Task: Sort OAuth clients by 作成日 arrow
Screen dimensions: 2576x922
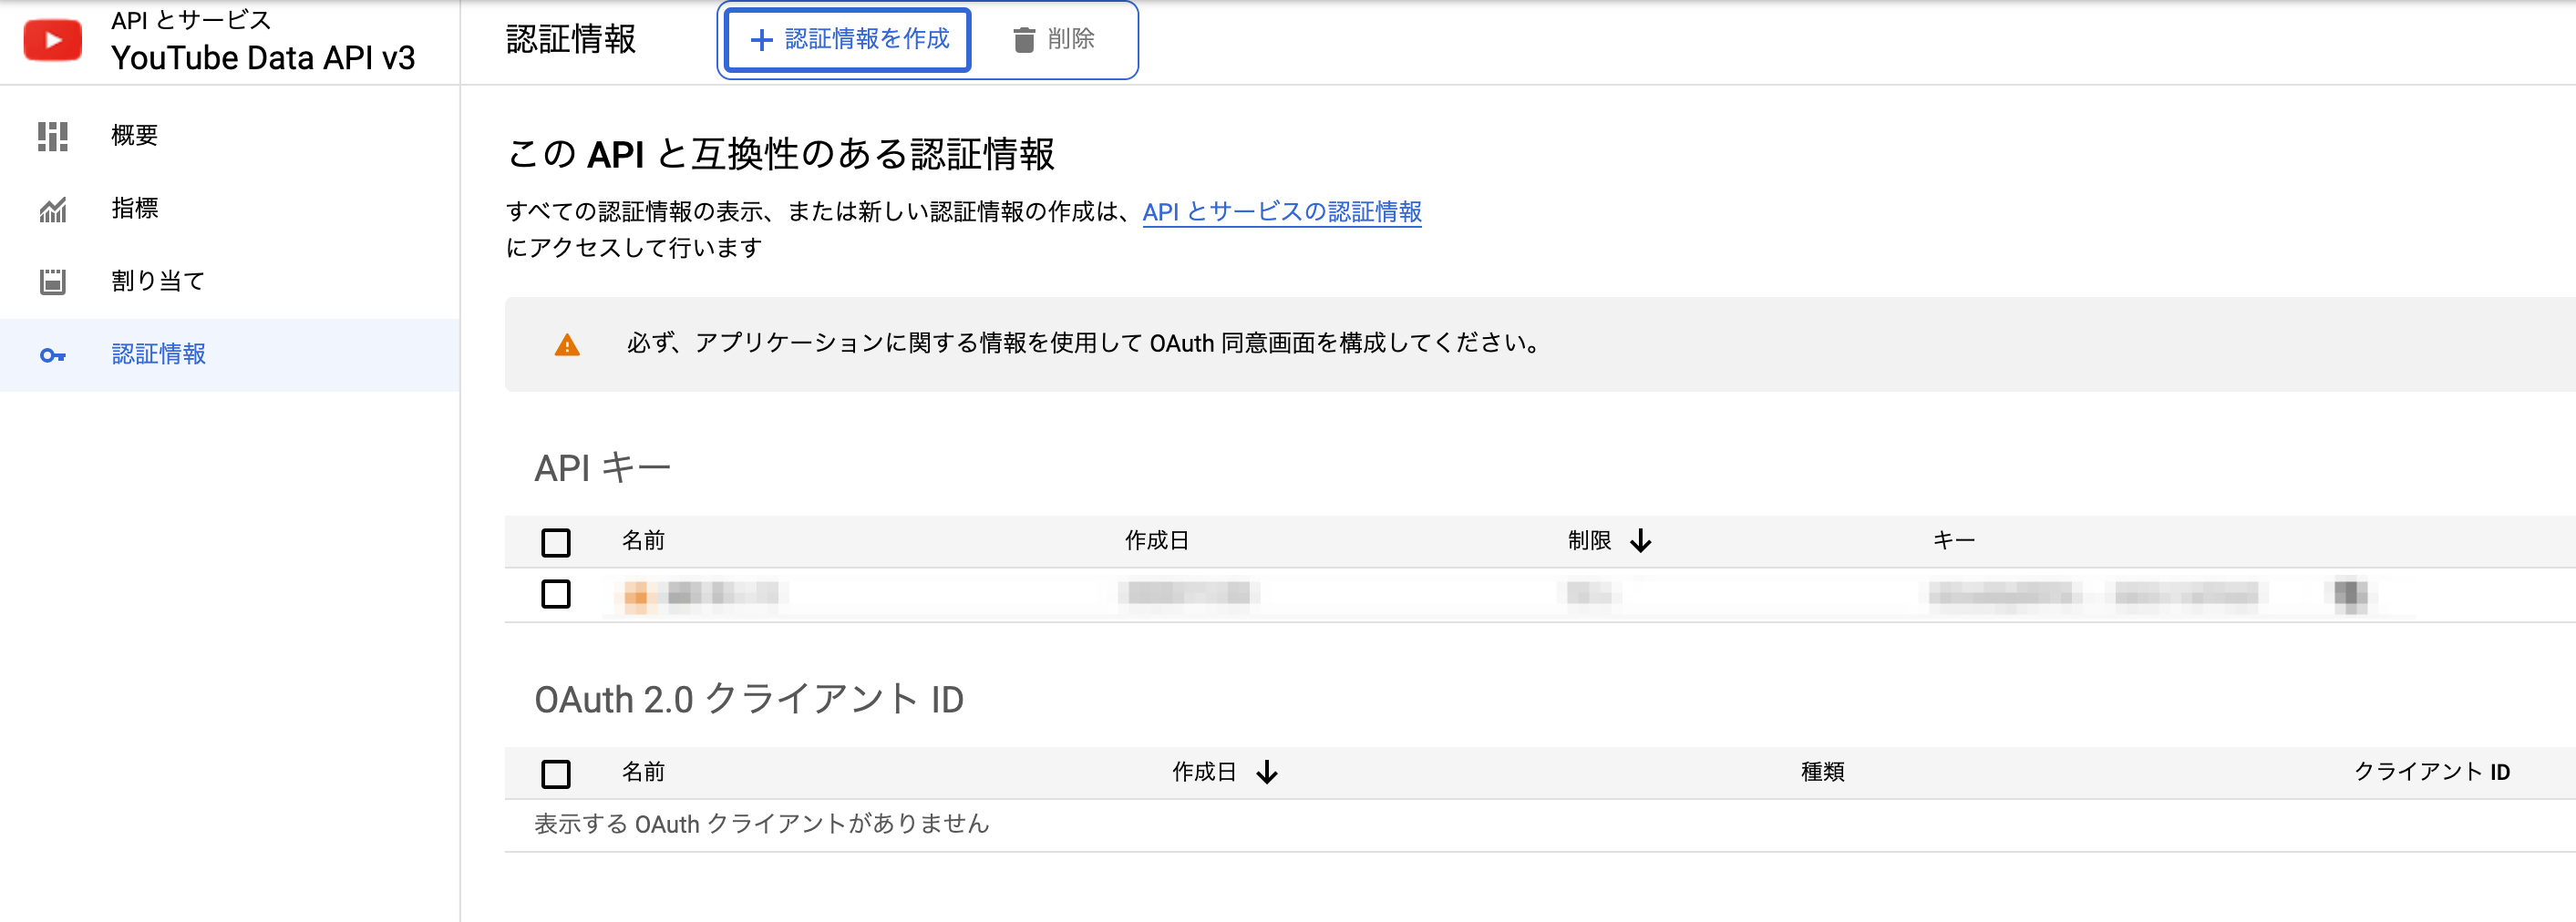Action: click(1267, 772)
